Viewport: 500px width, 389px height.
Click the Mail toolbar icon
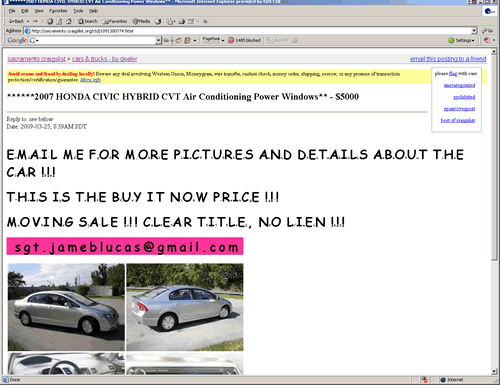tap(170, 21)
